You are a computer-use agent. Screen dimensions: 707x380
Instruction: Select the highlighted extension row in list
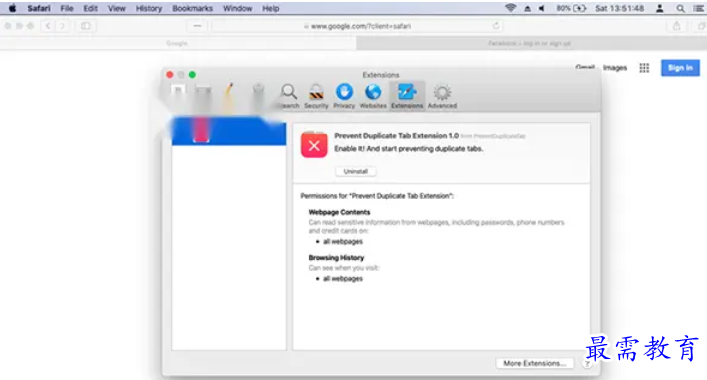click(229, 131)
